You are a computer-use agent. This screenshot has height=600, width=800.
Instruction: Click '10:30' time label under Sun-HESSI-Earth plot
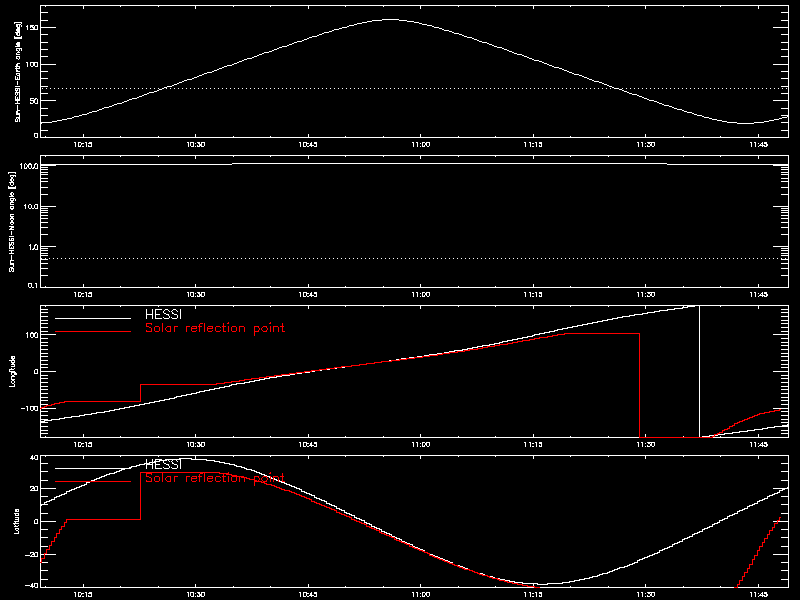195,145
